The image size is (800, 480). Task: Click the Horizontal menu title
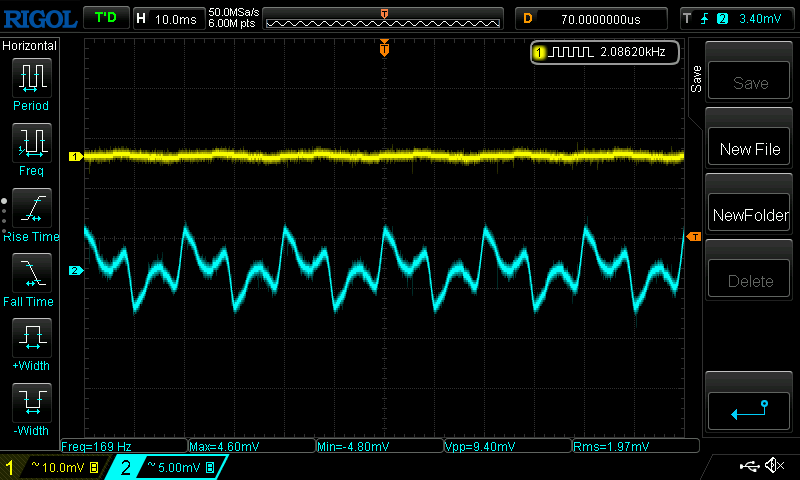(x=30, y=46)
